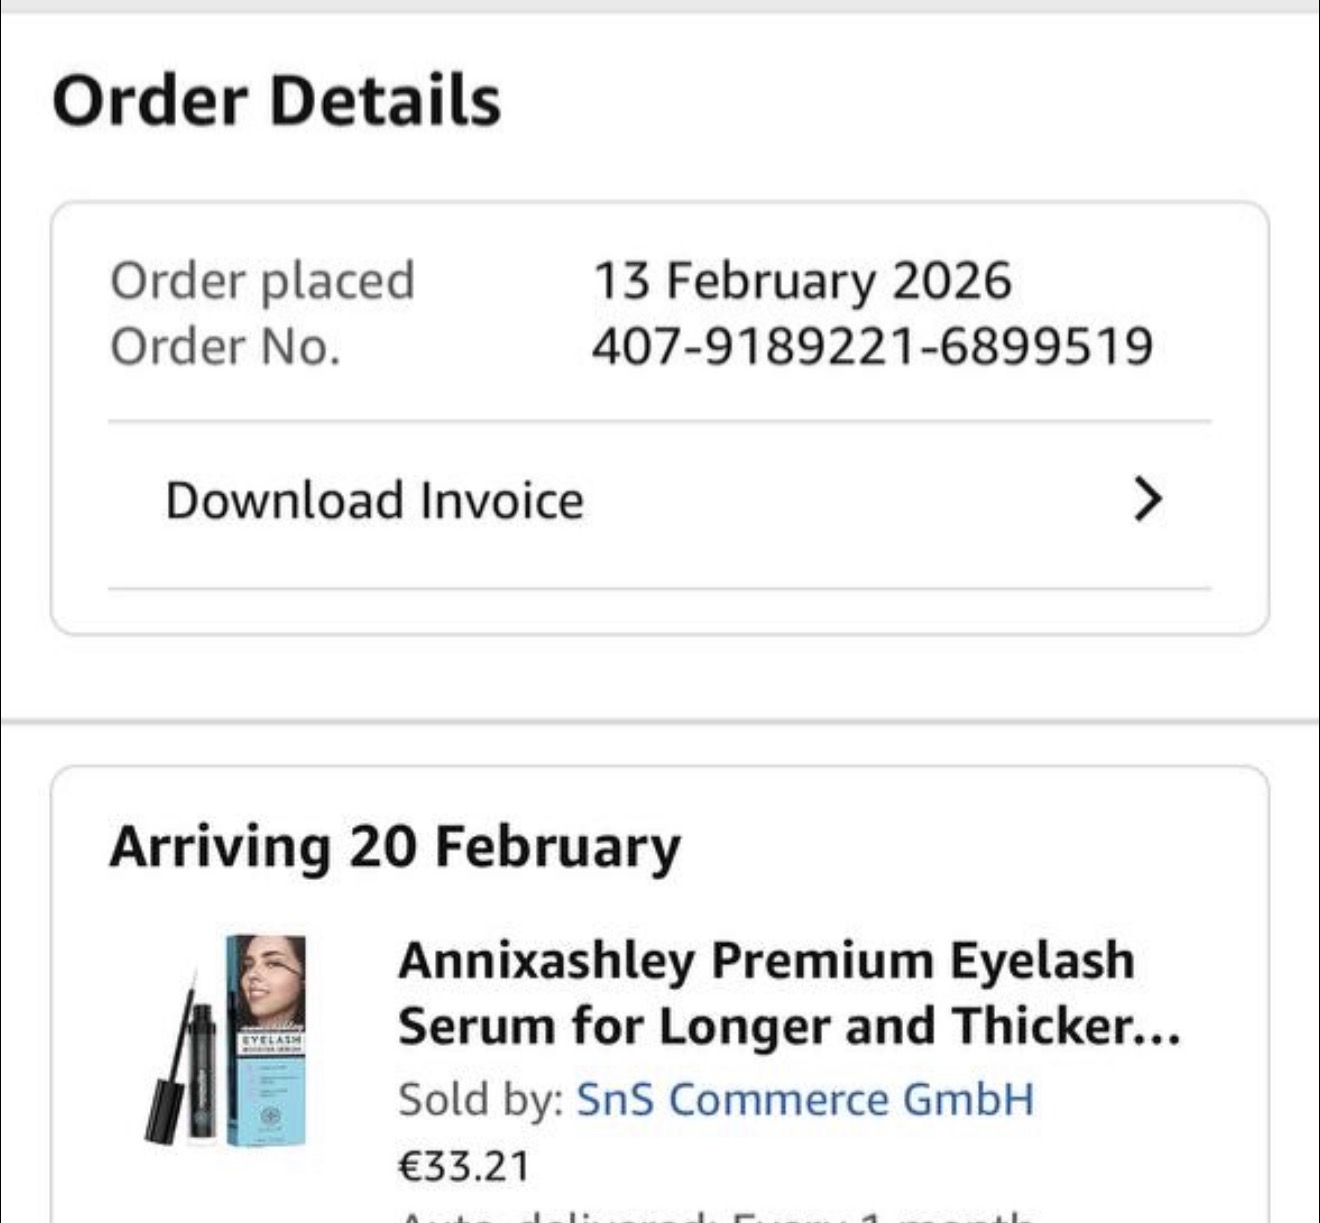This screenshot has width=1320, height=1223.
Task: Click the blue serum box in product image
Action: click(266, 1090)
